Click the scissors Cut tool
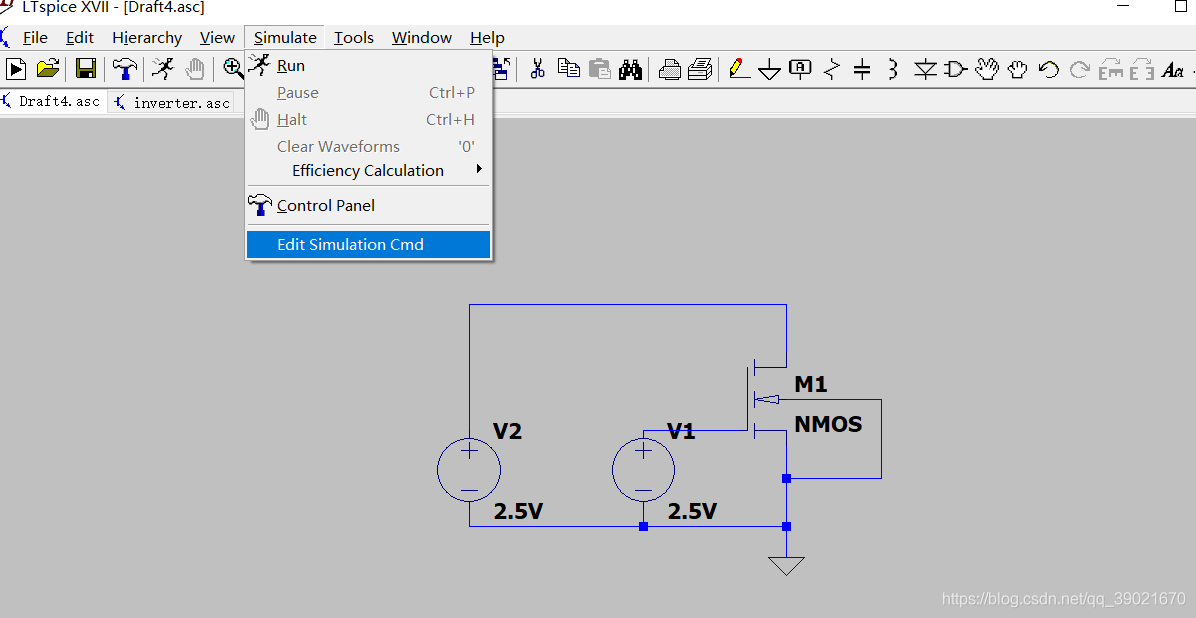 (538, 69)
